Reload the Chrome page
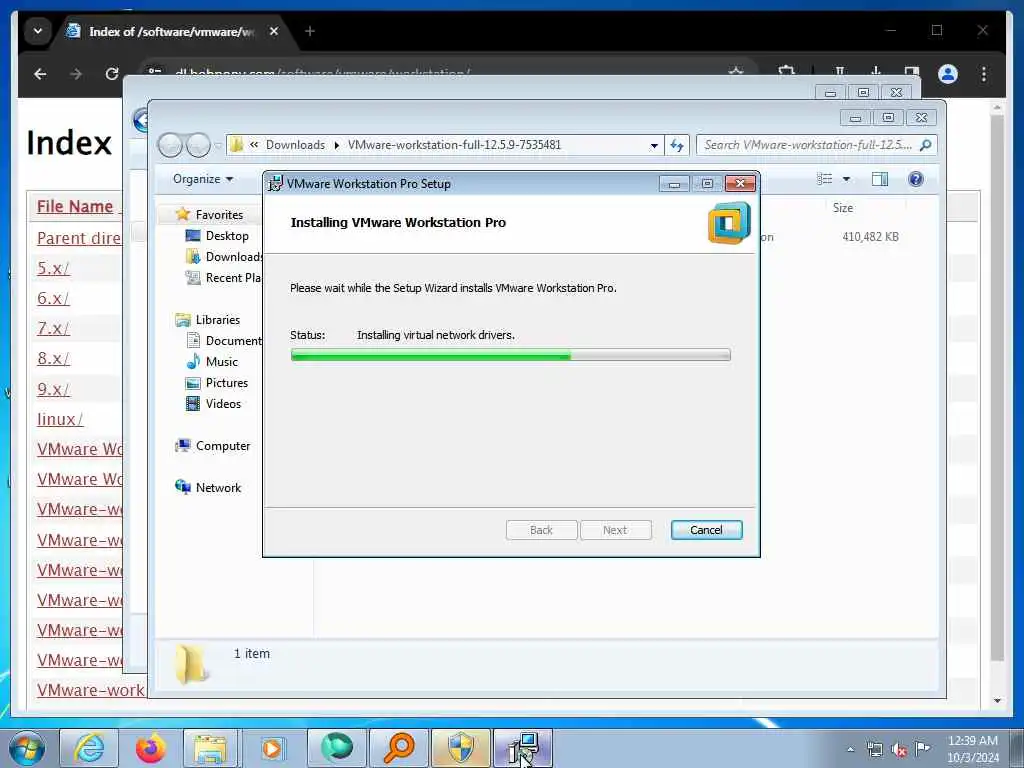The height and width of the screenshot is (768, 1024). (112, 74)
